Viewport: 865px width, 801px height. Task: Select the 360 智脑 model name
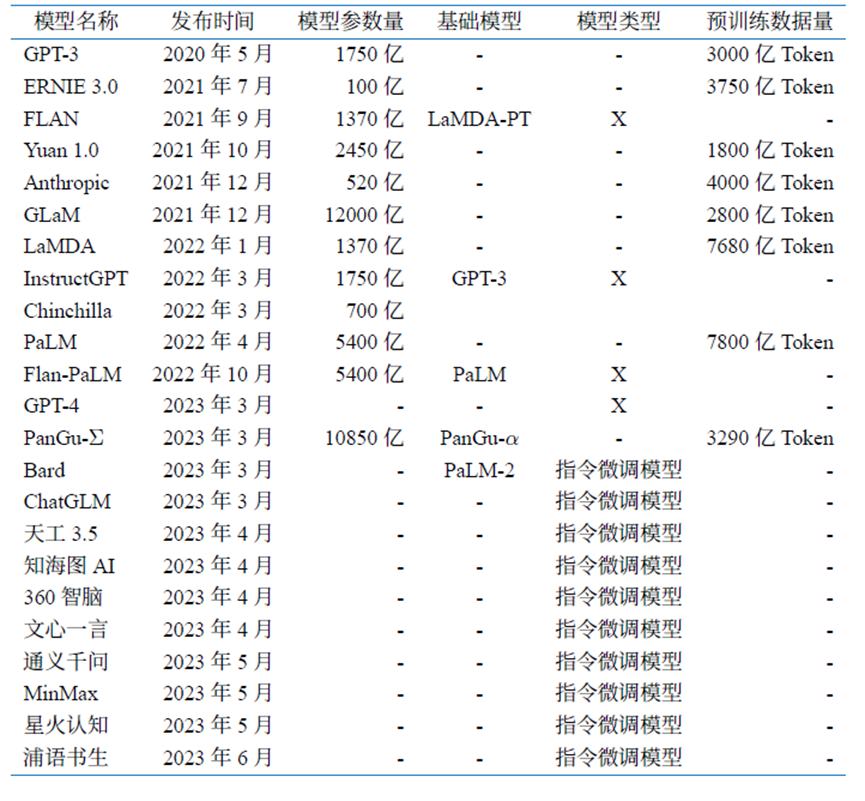click(x=63, y=597)
